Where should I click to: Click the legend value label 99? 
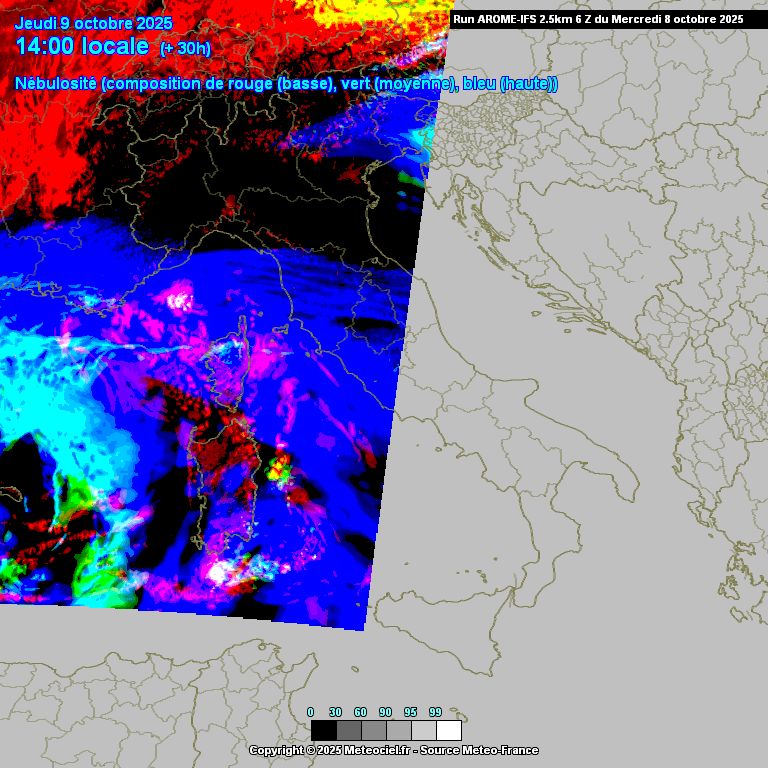coord(435,712)
